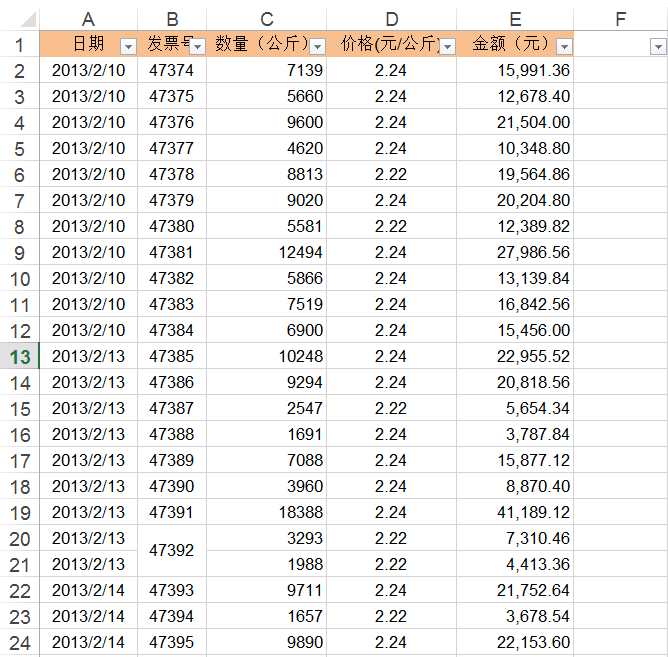Screen dimensions: 668x657
Task: Open the filter dropdown in column F header cell
Action: click(658, 46)
